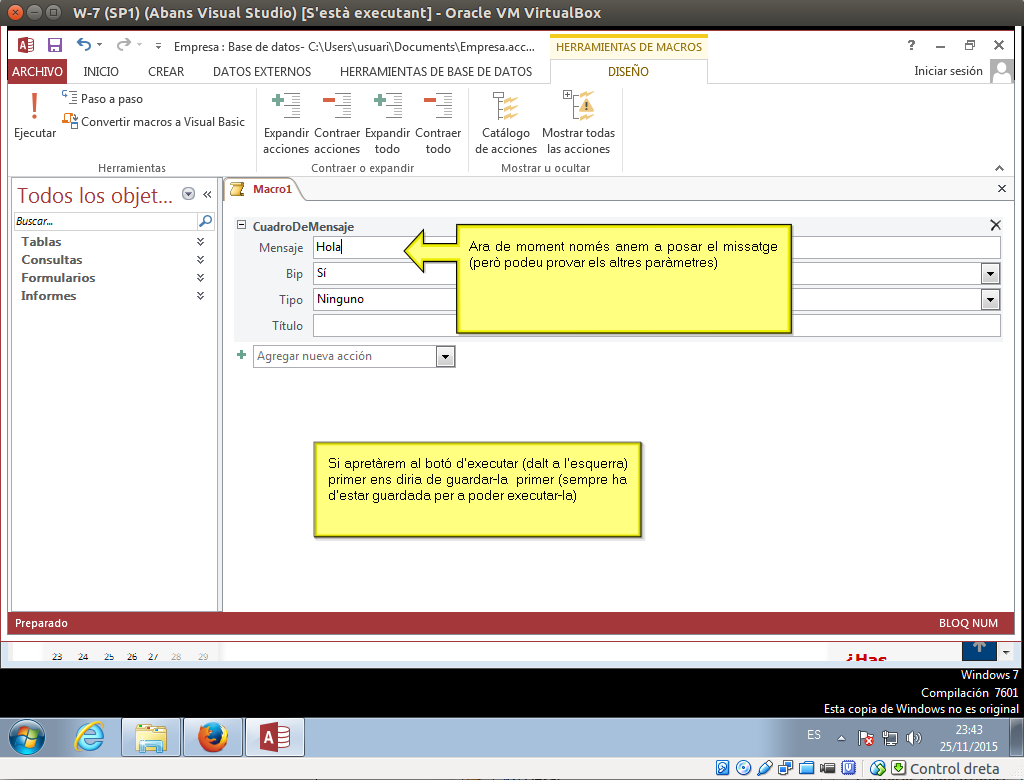The width and height of the screenshot is (1024, 780).
Task: Click the Access application icon in title bar
Action: (26, 45)
